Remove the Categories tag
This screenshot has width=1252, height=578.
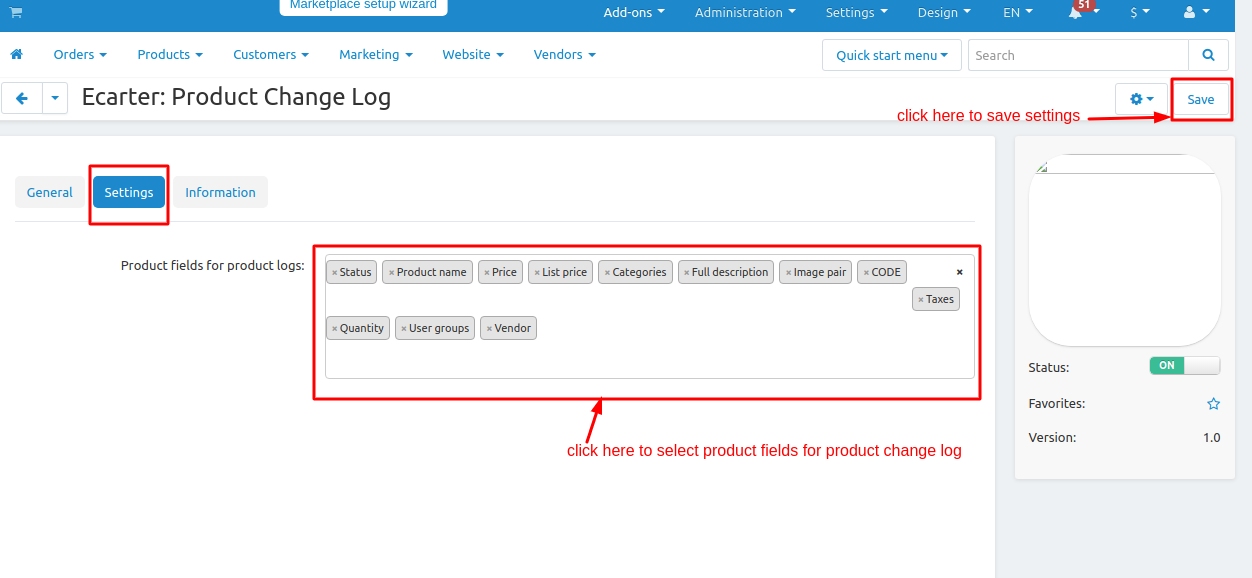607,273
